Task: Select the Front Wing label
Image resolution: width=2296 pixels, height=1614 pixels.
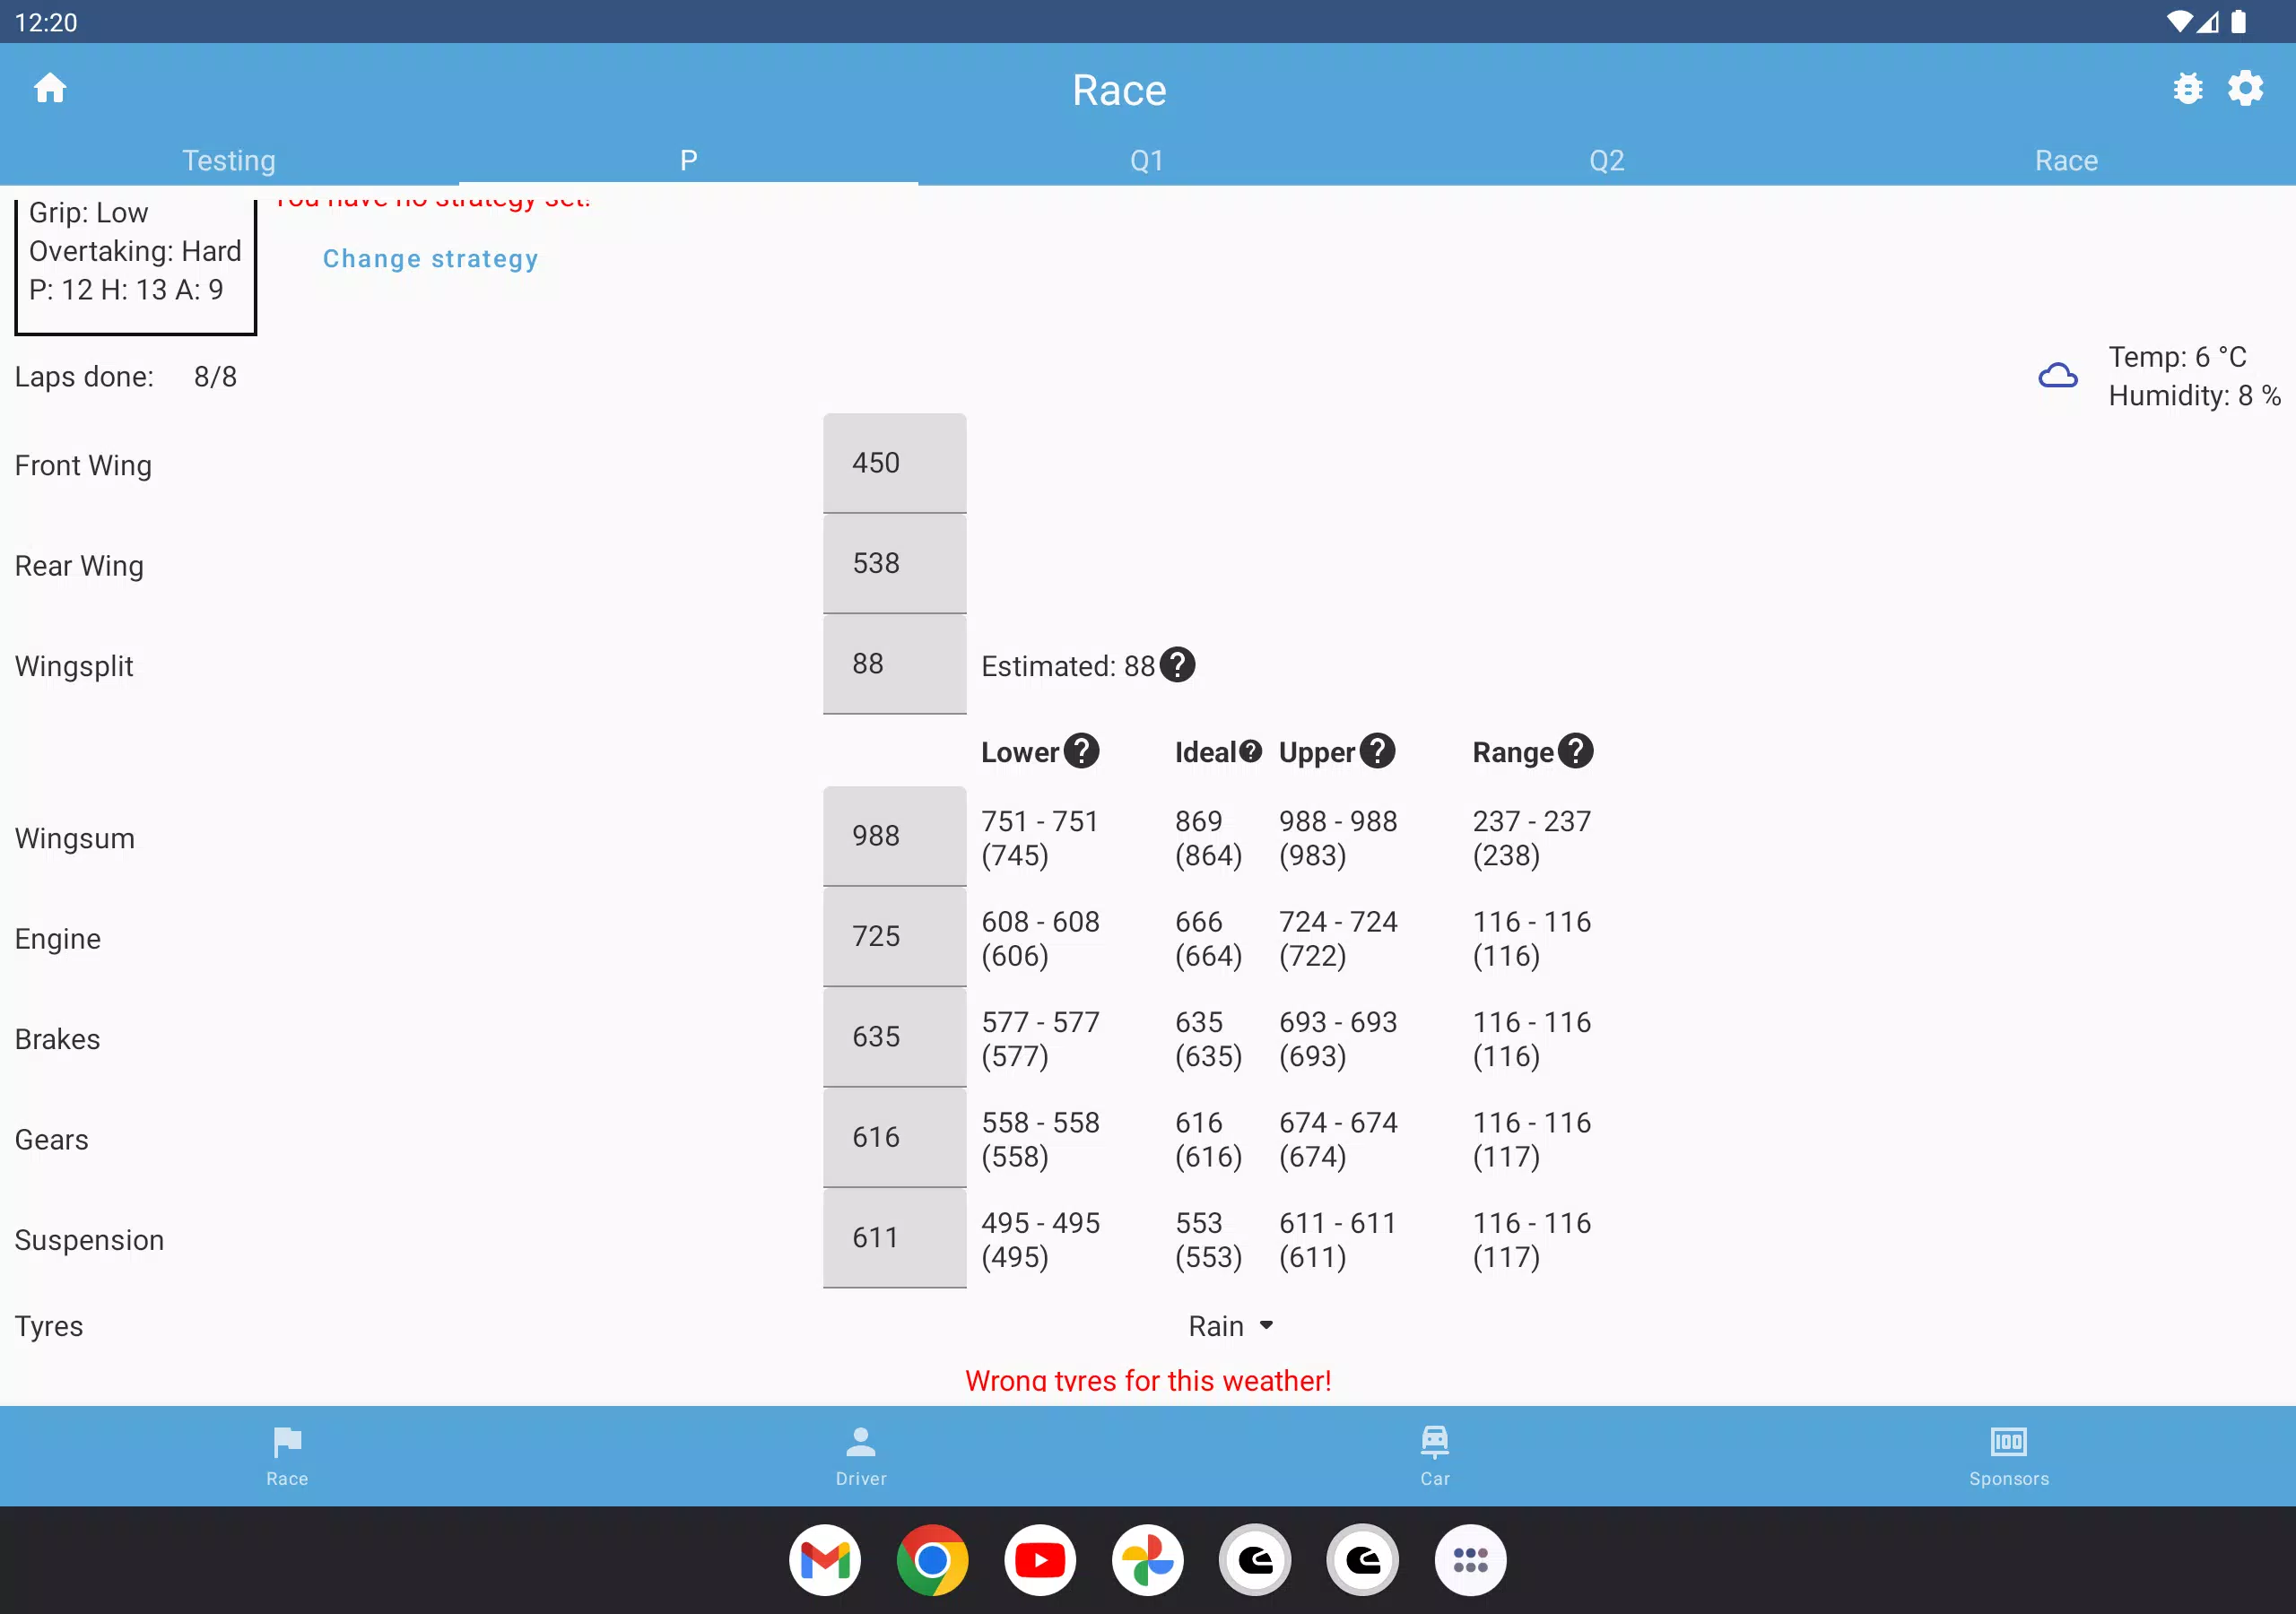Action: (x=83, y=466)
